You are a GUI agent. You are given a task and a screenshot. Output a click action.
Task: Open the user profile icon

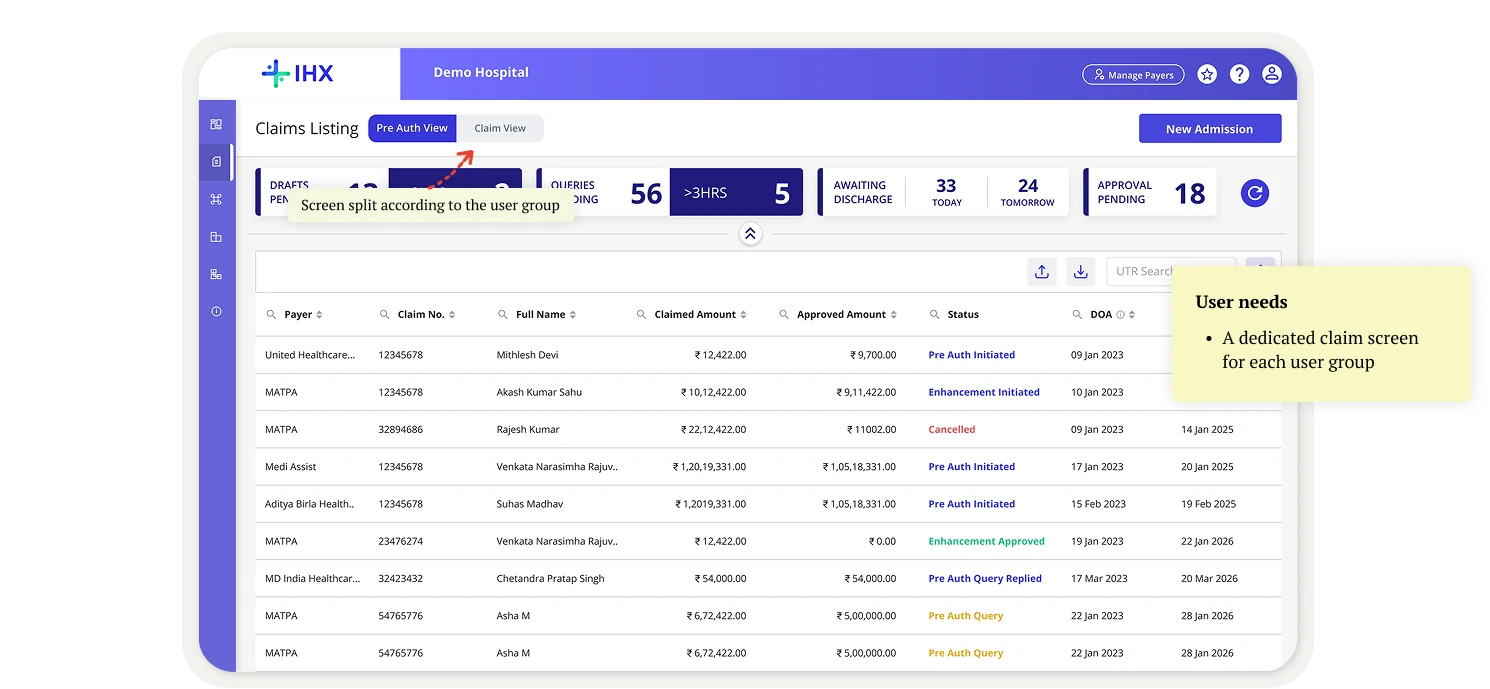[1271, 74]
